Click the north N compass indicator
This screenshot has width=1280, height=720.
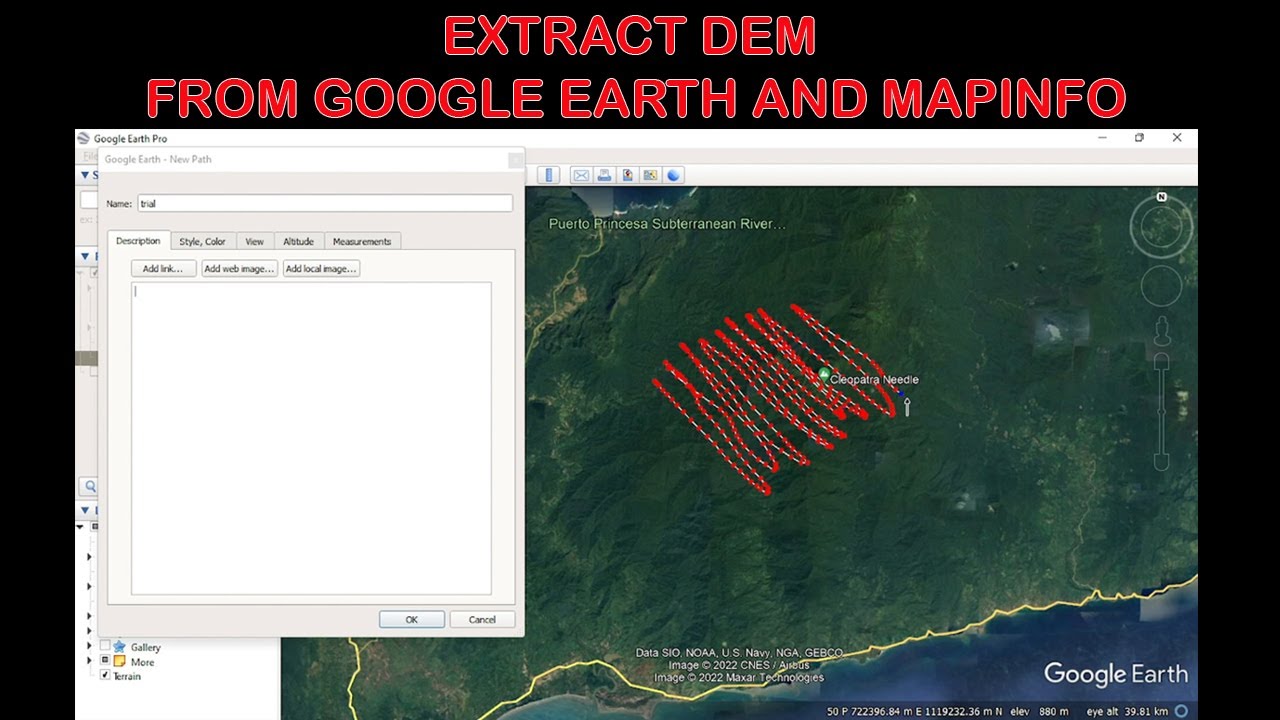coord(1162,197)
